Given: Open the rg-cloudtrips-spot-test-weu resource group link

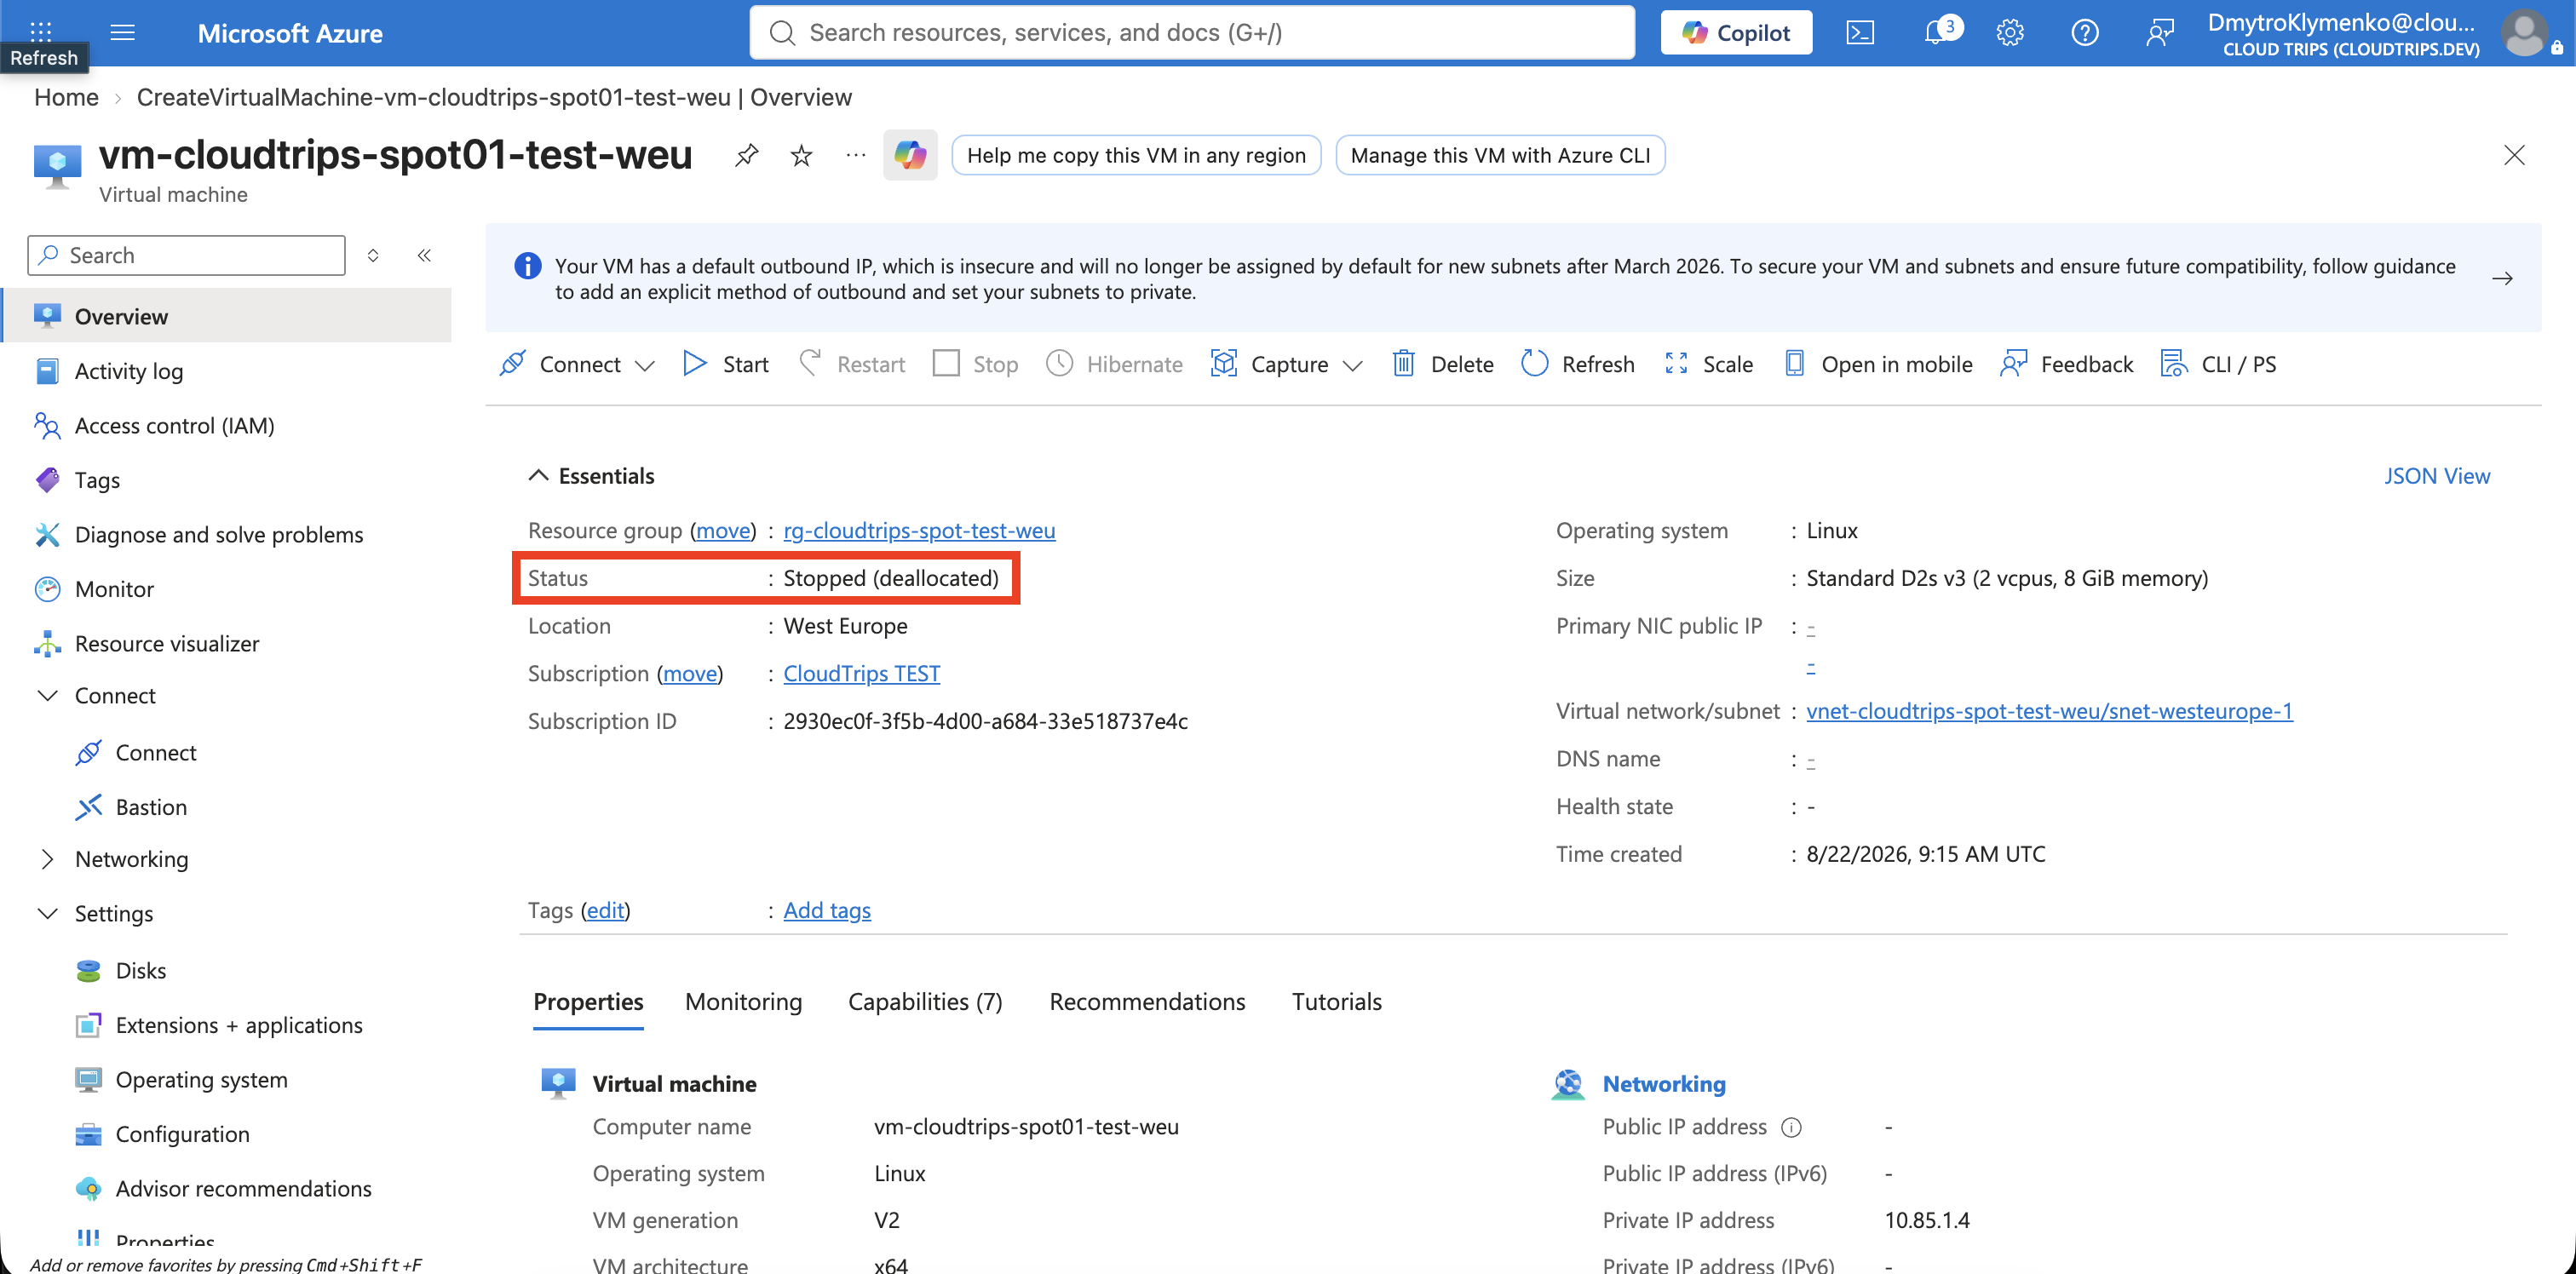Looking at the screenshot, I should click(x=919, y=530).
